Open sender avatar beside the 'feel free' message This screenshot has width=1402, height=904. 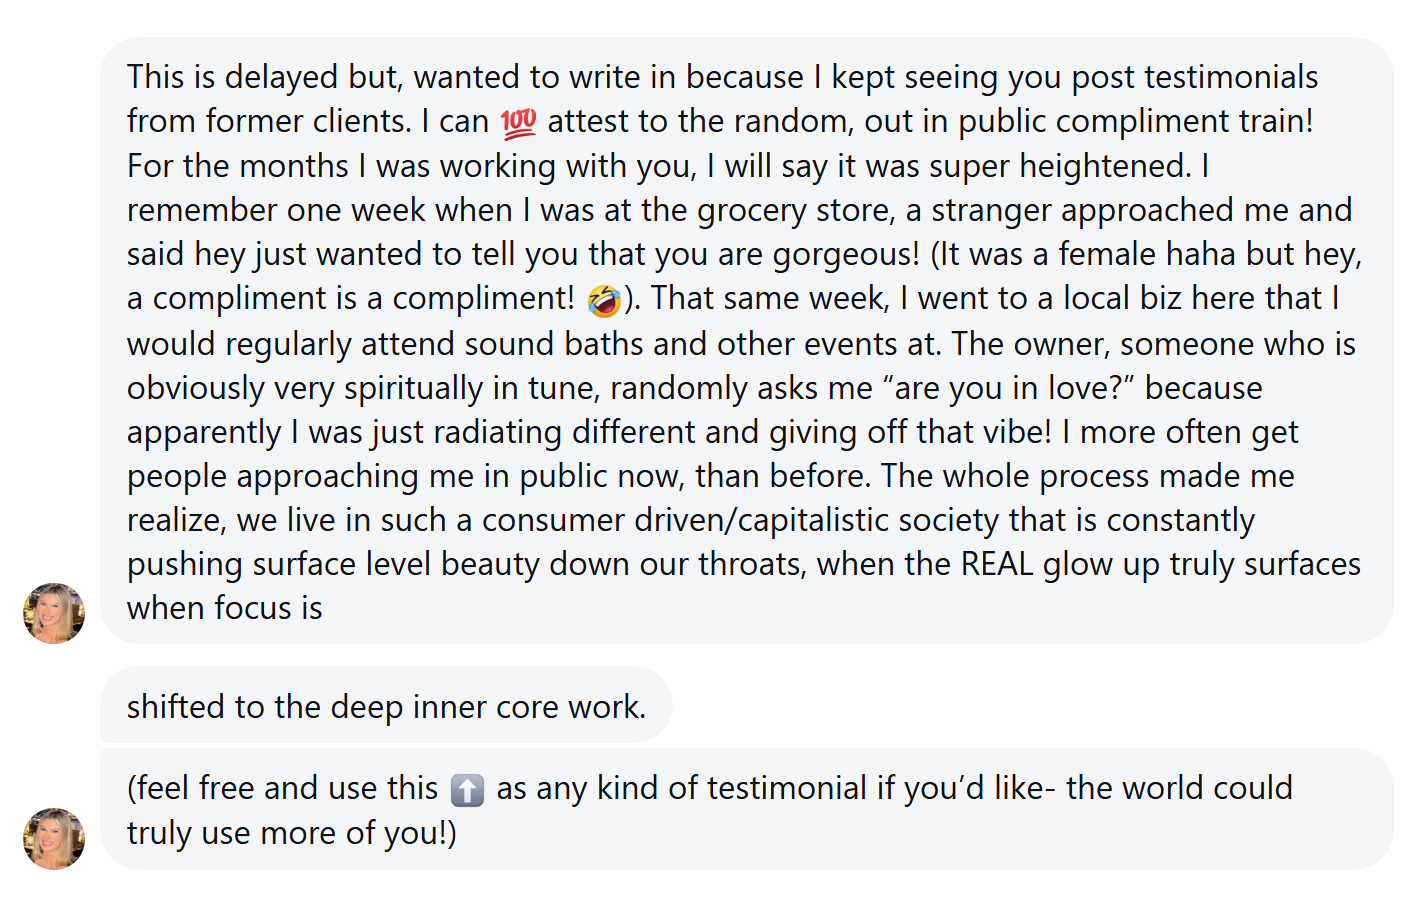54,838
